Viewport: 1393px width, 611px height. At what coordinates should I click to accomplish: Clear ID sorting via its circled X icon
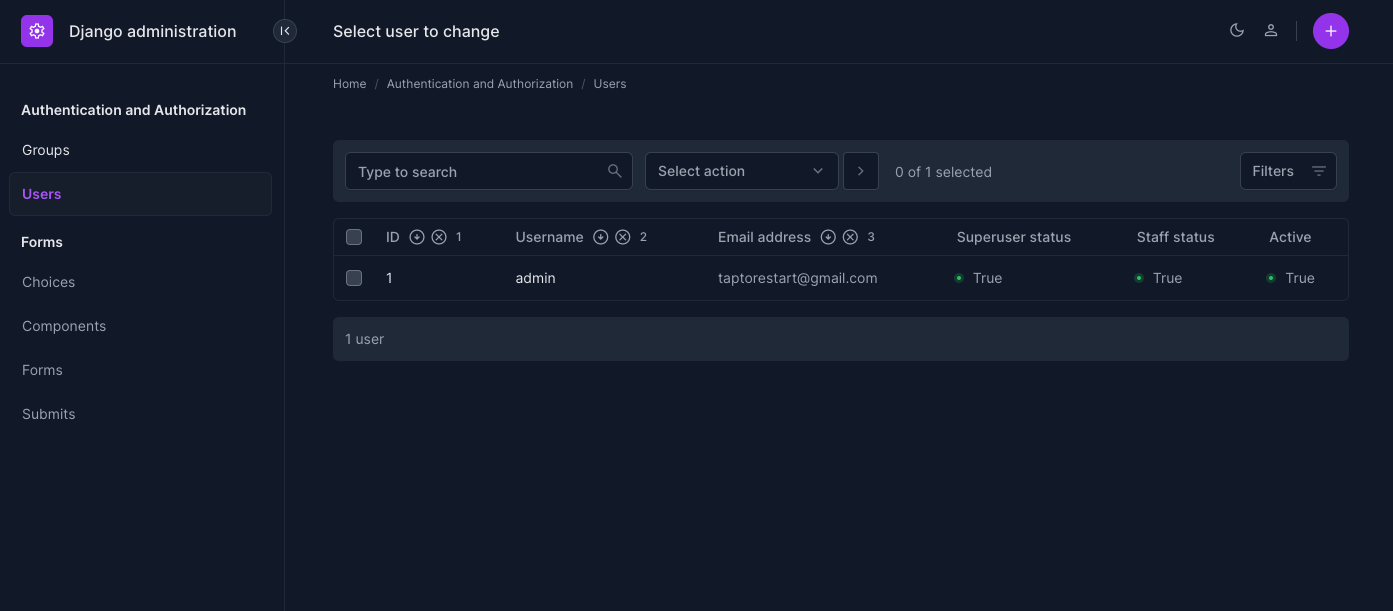[439, 237]
